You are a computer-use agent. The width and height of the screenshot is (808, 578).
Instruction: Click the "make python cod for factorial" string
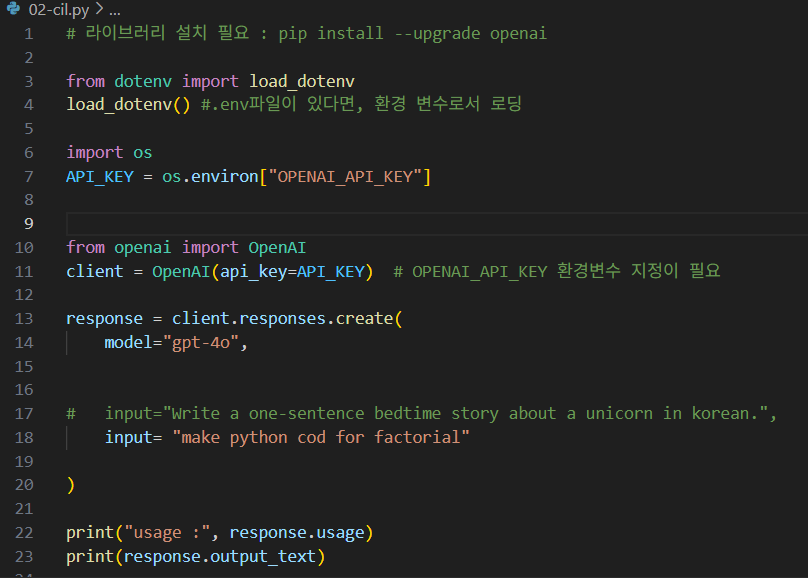321,438
